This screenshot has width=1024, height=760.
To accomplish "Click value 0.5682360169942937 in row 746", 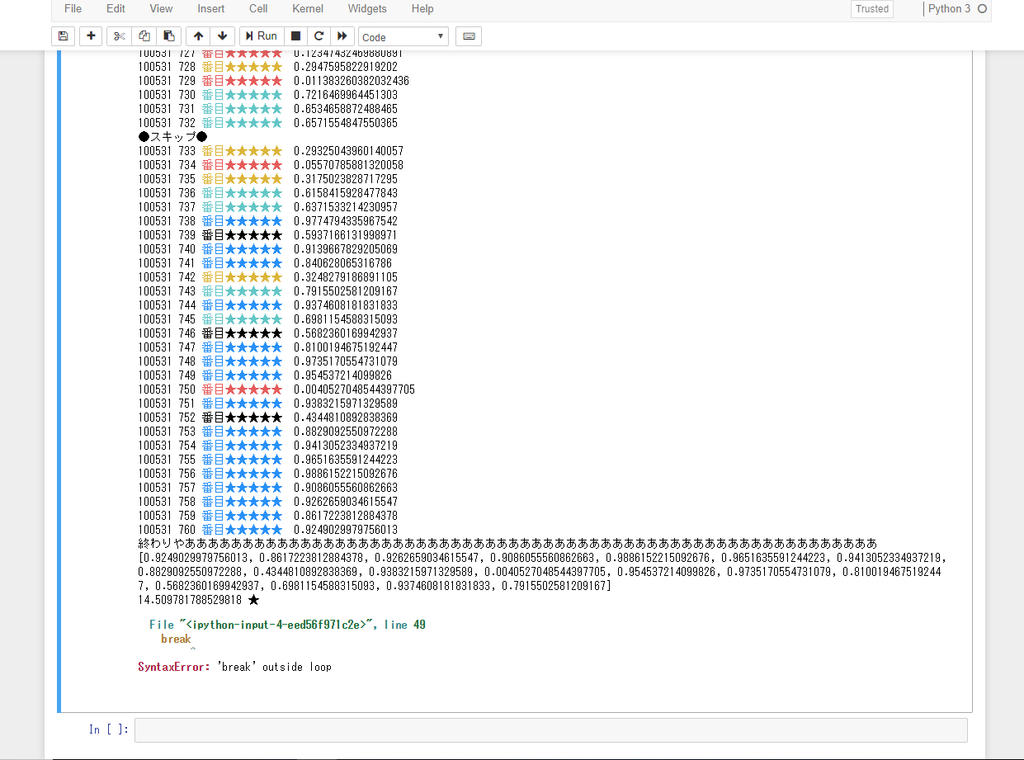I will tap(345, 333).
